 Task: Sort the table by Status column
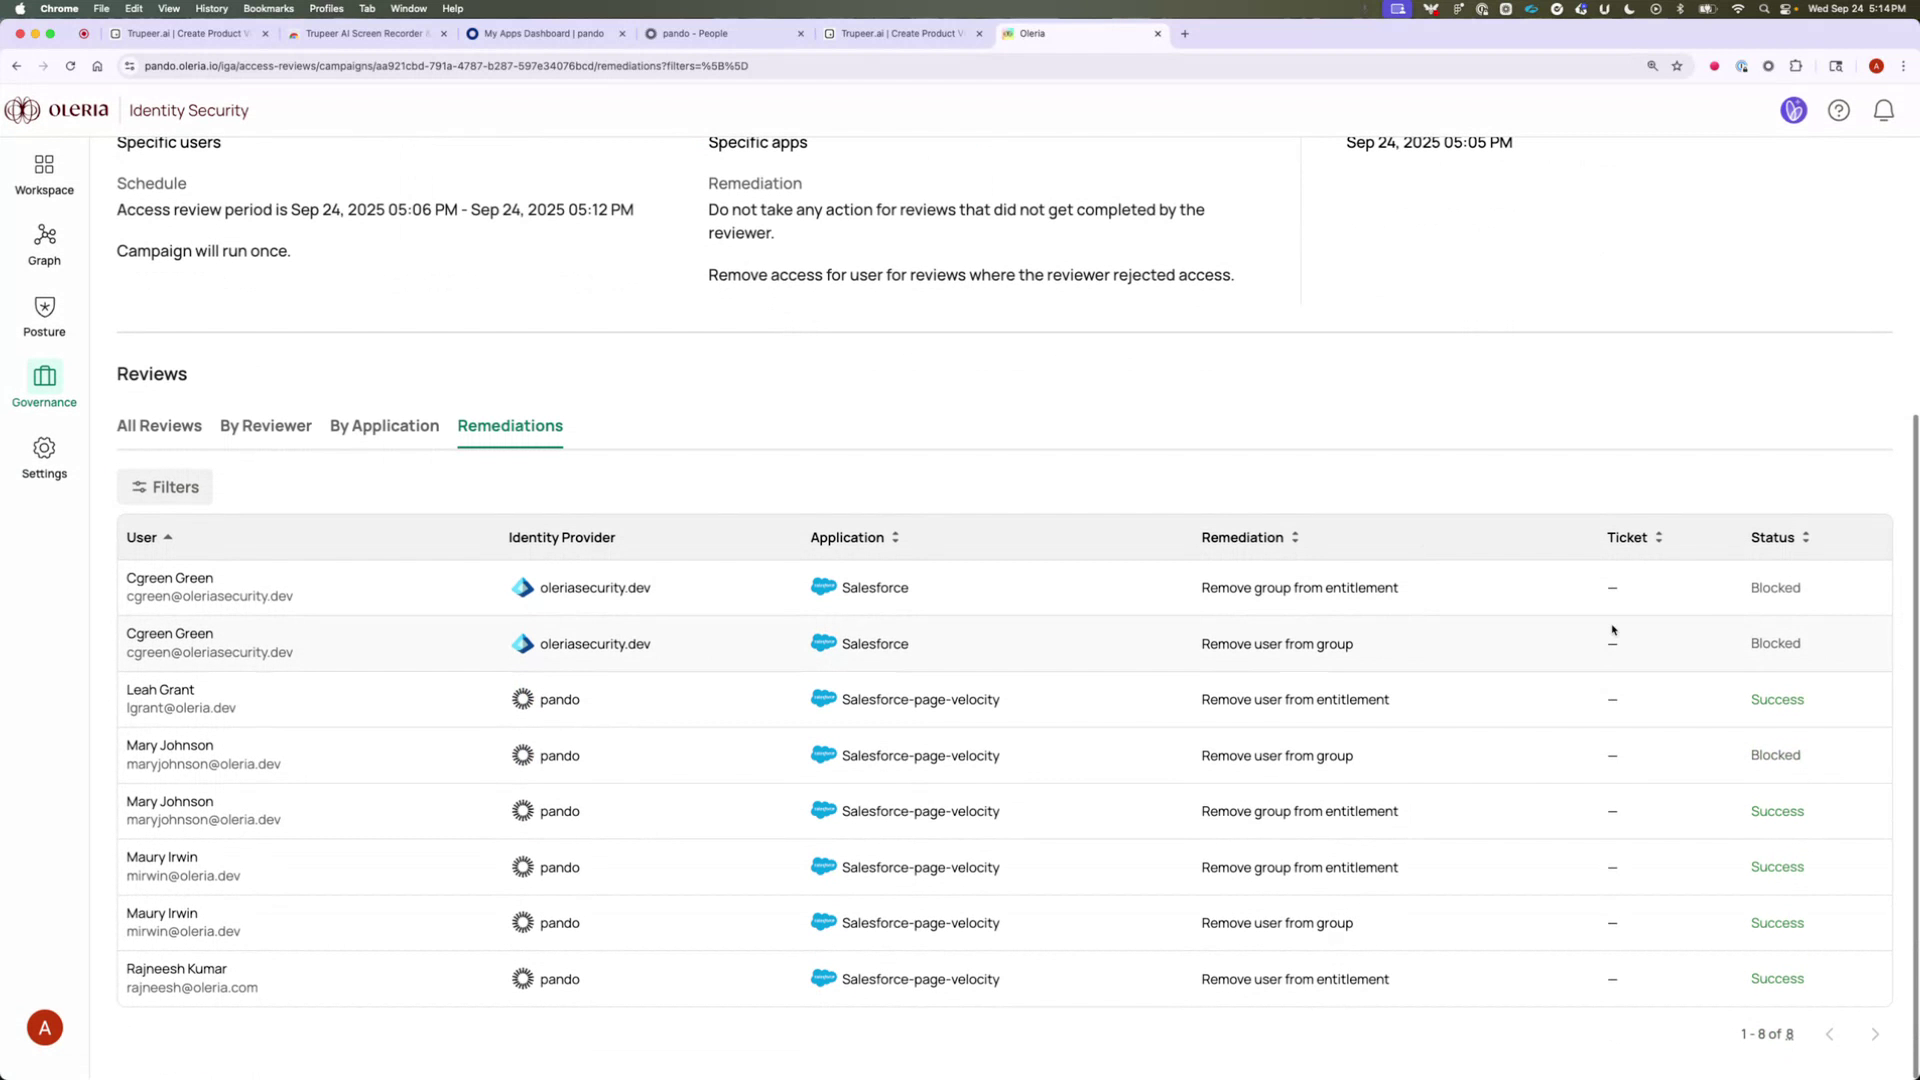(x=1806, y=537)
